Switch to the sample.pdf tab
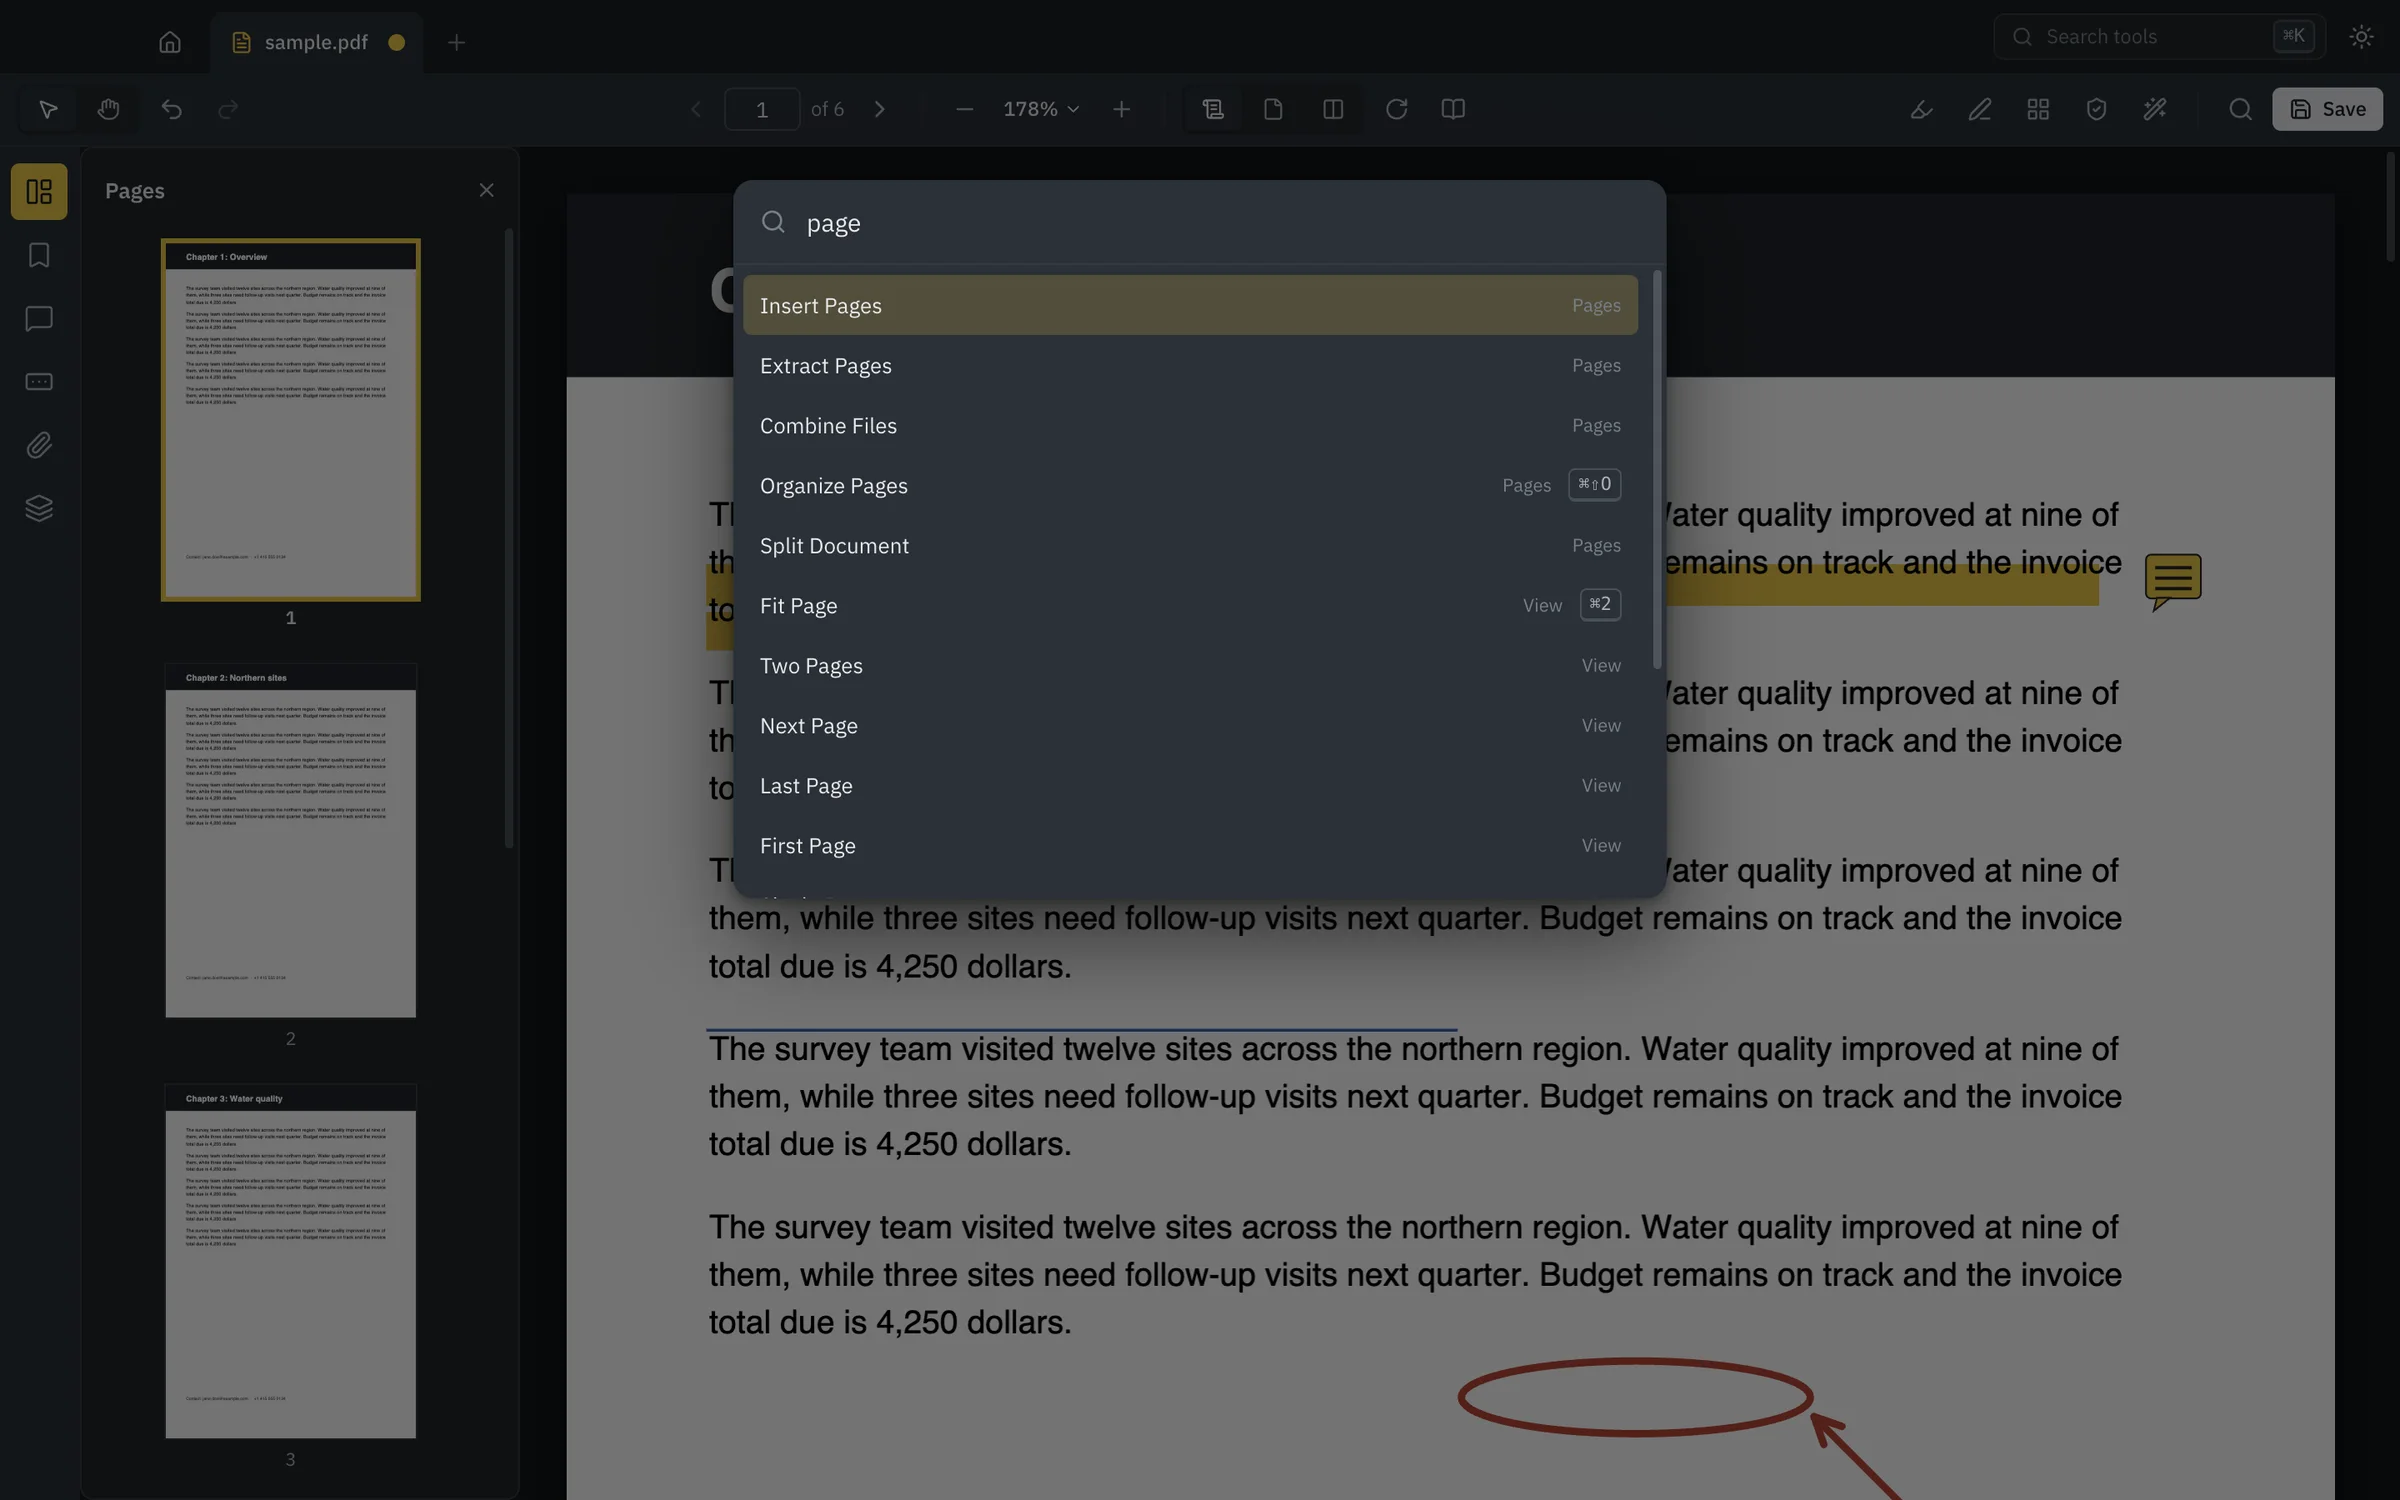 (x=316, y=42)
